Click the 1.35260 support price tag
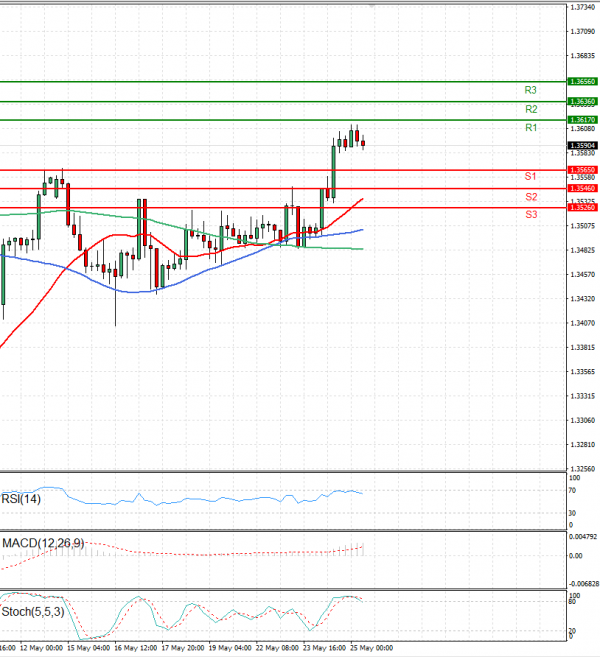600x657 pixels. pos(582,207)
